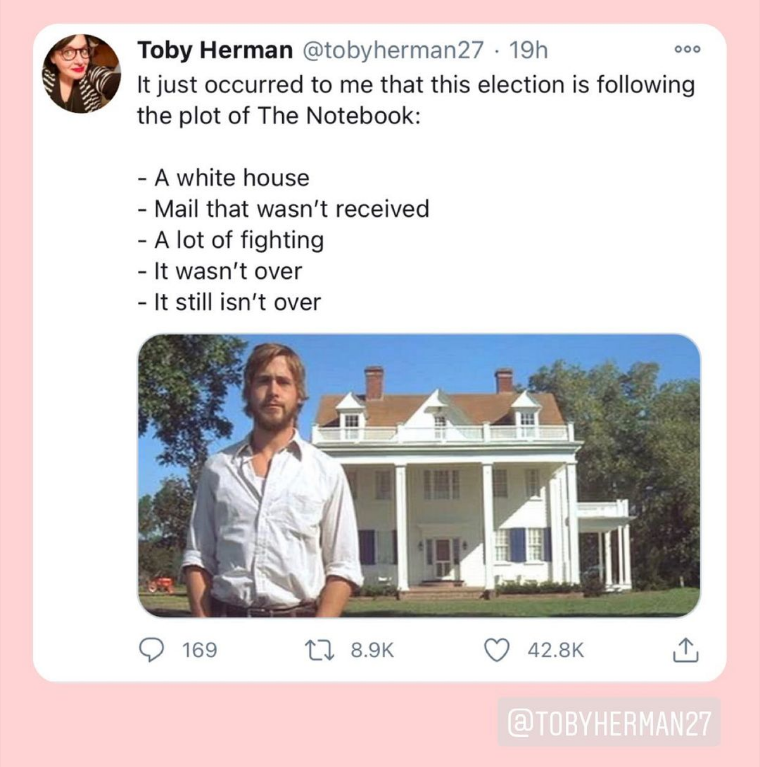
Task: Open the attached movie photo
Action: (x=419, y=475)
